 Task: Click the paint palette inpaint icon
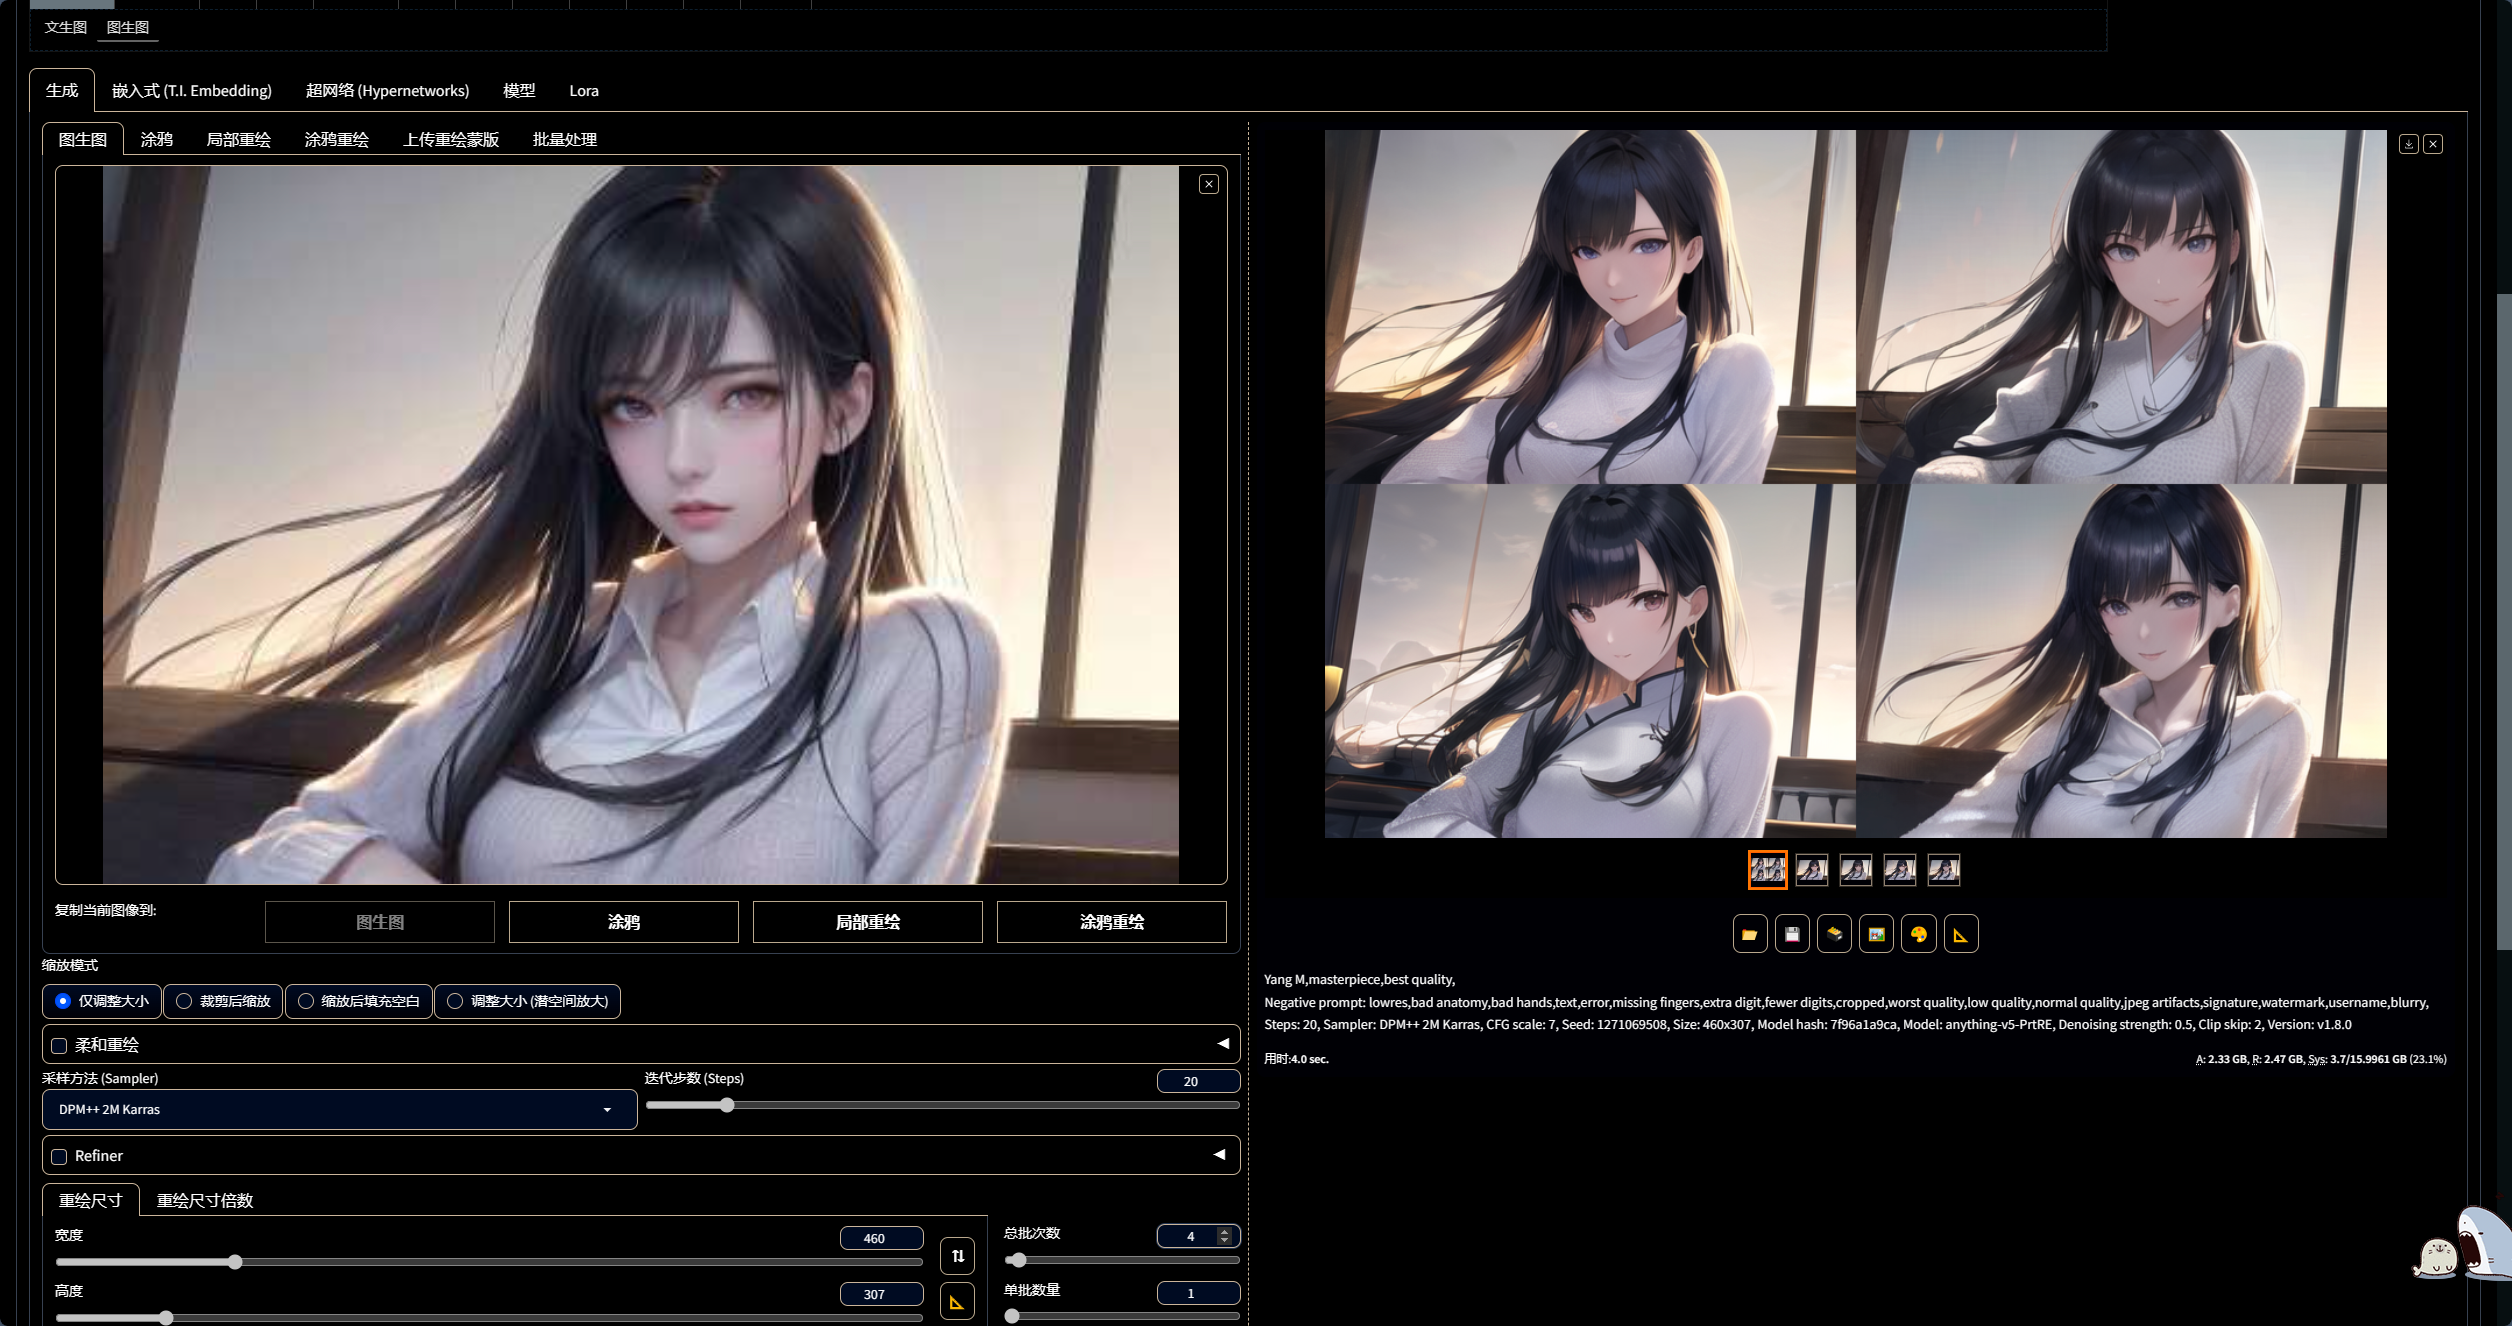(1918, 934)
